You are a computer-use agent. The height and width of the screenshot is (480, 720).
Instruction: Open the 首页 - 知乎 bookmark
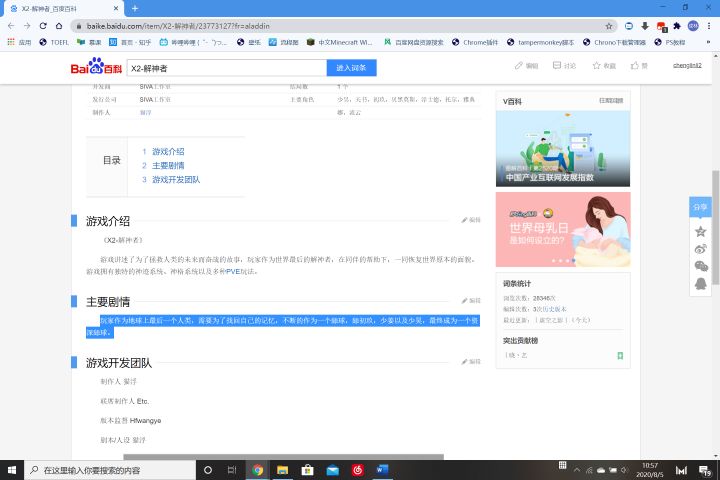(130, 42)
